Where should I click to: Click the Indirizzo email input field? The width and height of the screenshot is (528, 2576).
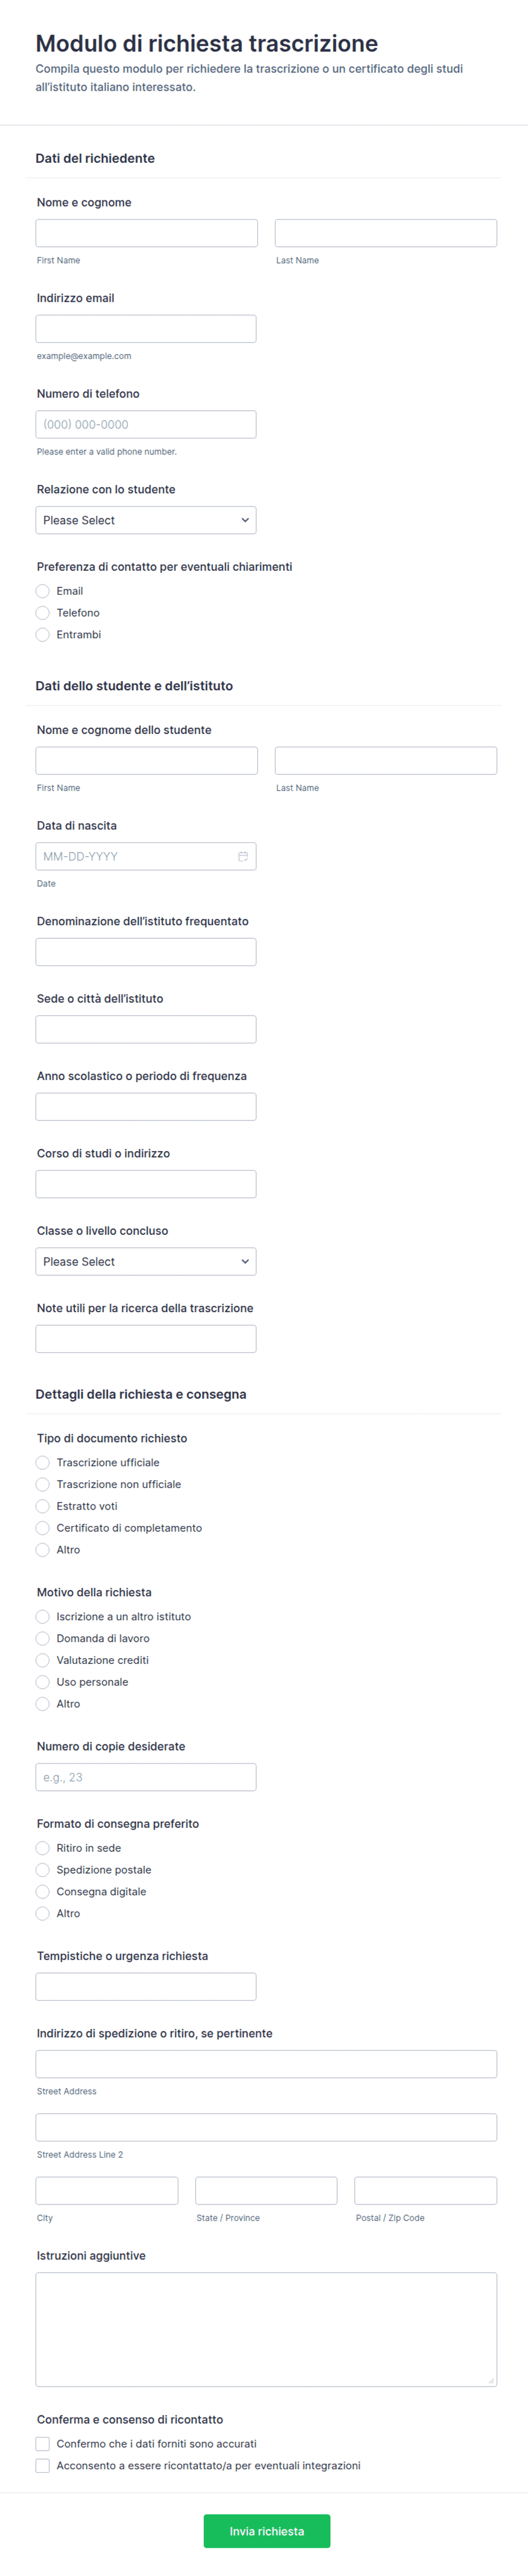pyautogui.click(x=146, y=329)
